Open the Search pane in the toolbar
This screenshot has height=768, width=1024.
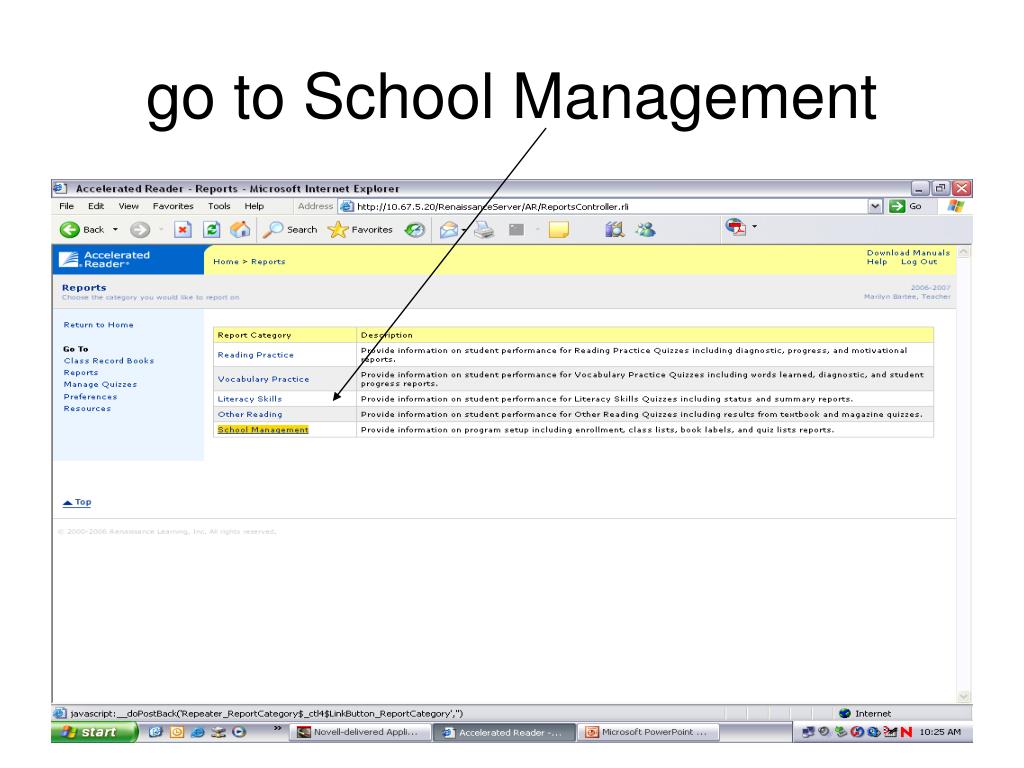coord(290,230)
